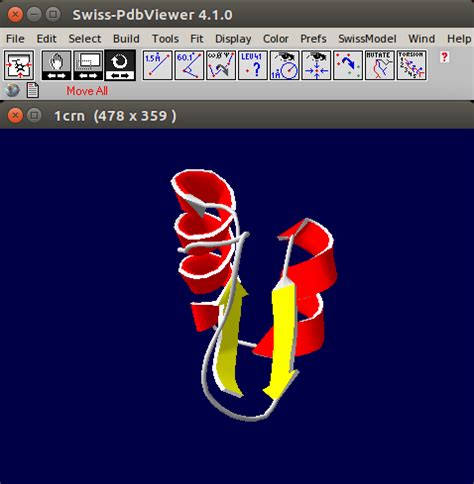474x484 pixels.
Task: Pick the 60.1° angle measurement tool
Action: 189,65
